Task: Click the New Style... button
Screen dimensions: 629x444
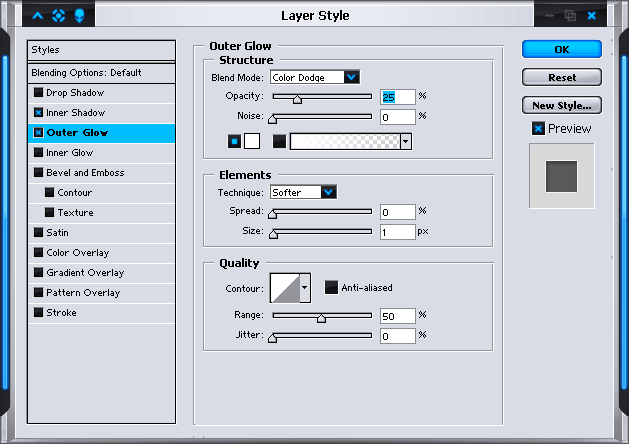Action: click(x=562, y=105)
